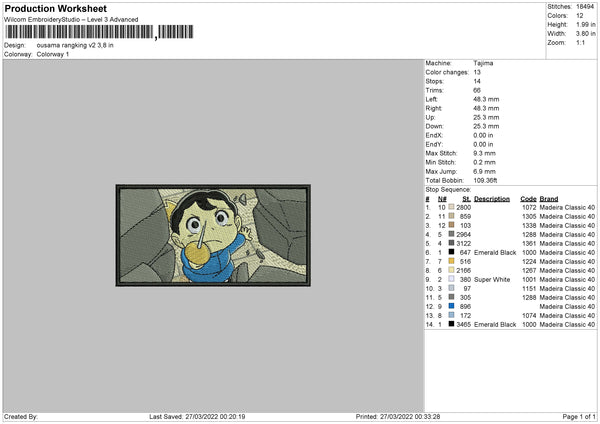Click the Code column header
Screen dimensions: 600x424
[x=528, y=199]
